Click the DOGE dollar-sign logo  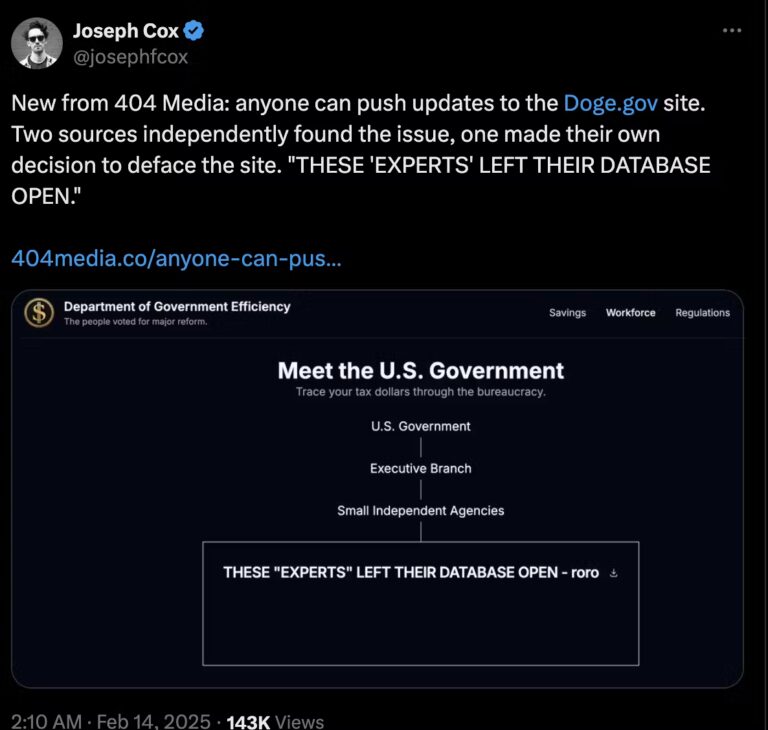click(40, 313)
